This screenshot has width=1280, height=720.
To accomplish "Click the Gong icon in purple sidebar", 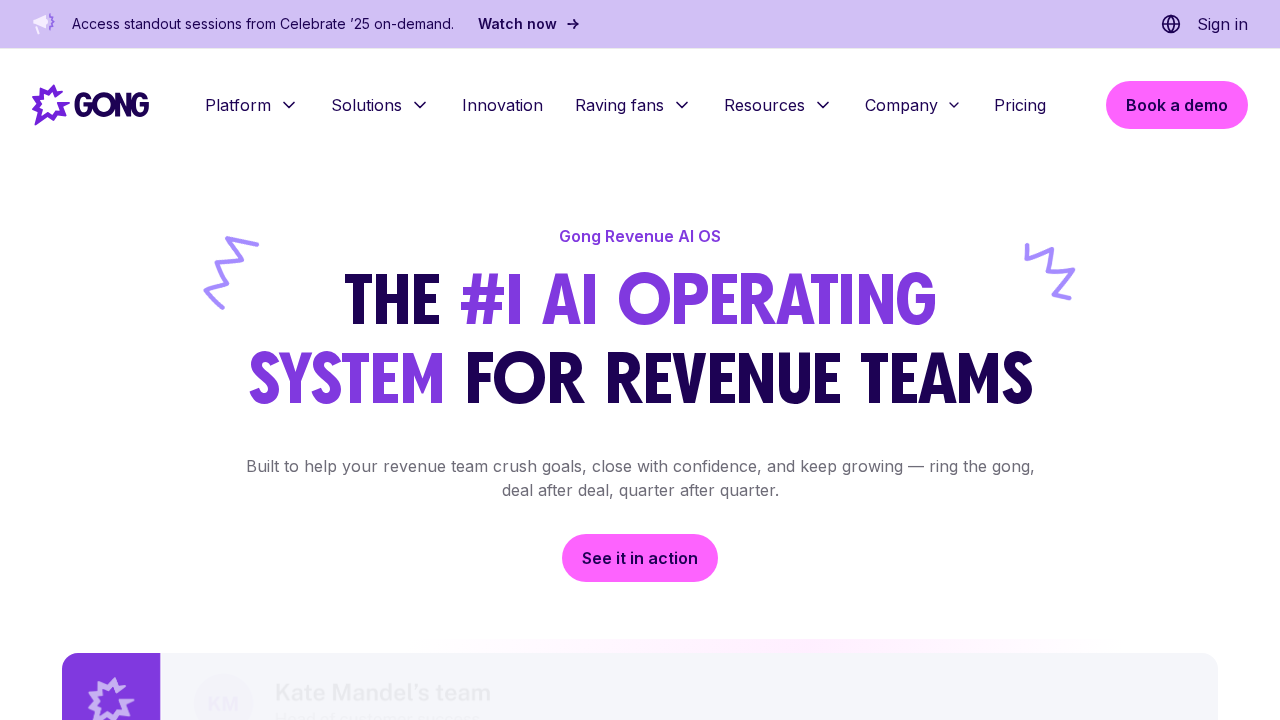I will pos(111,698).
